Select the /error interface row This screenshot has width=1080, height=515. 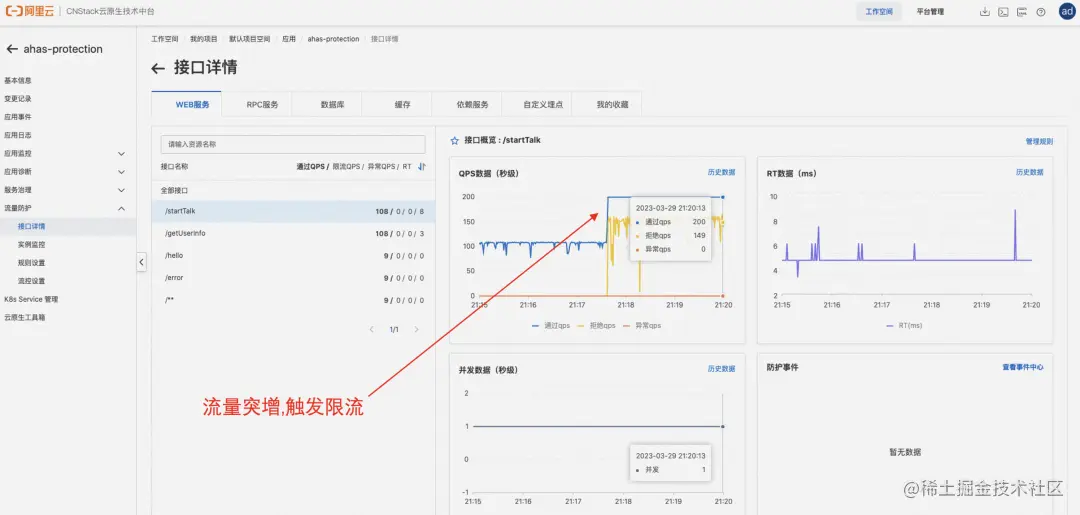tap(293, 278)
